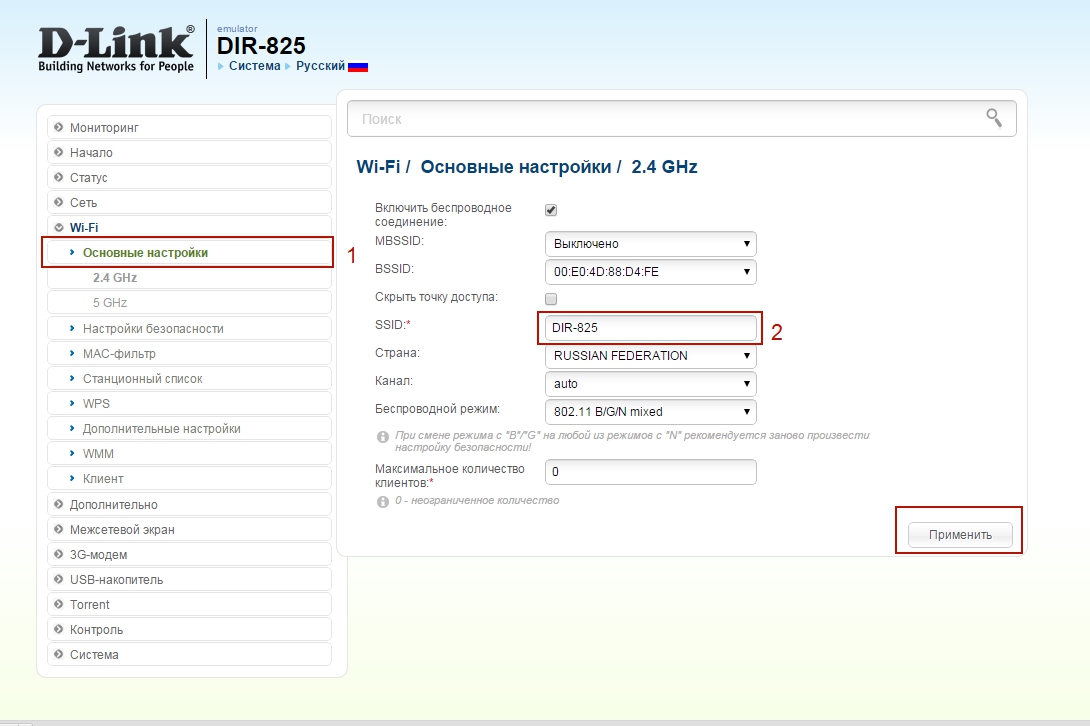Expand the 3G-модем menu section
Screen dimensions: 1090x726
(189, 554)
